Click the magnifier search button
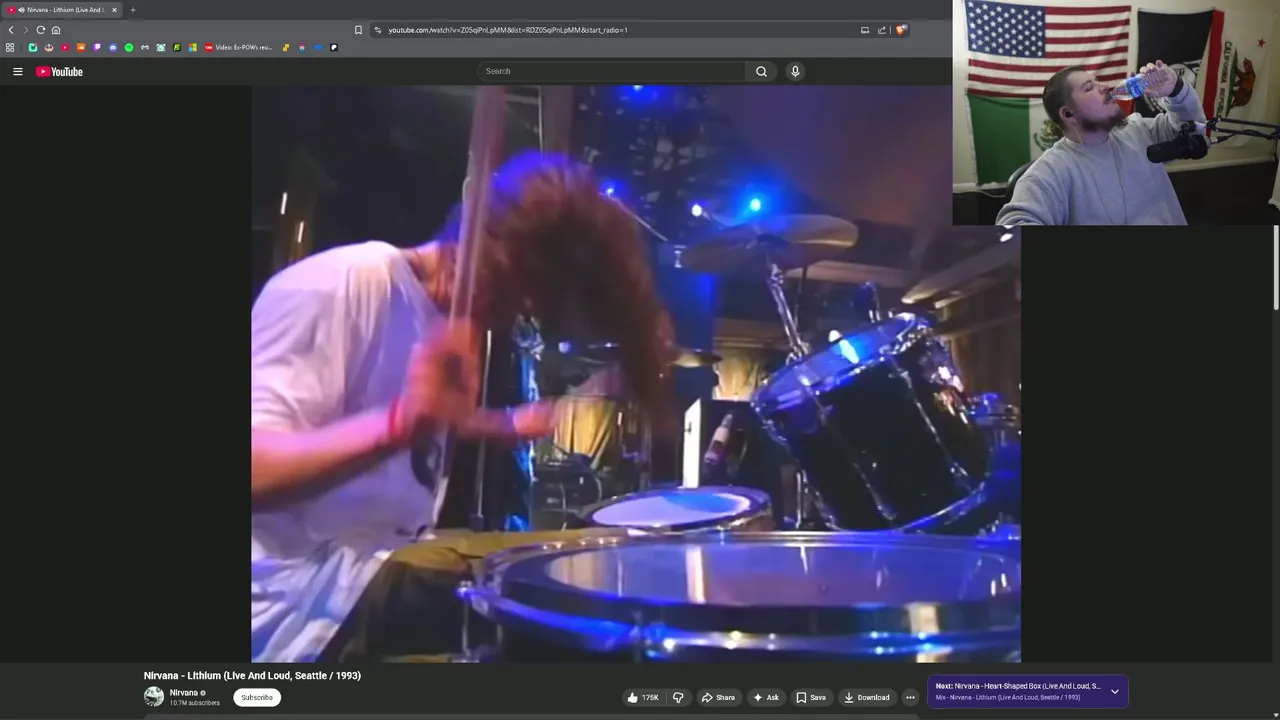The image size is (1280, 720). pos(761,71)
